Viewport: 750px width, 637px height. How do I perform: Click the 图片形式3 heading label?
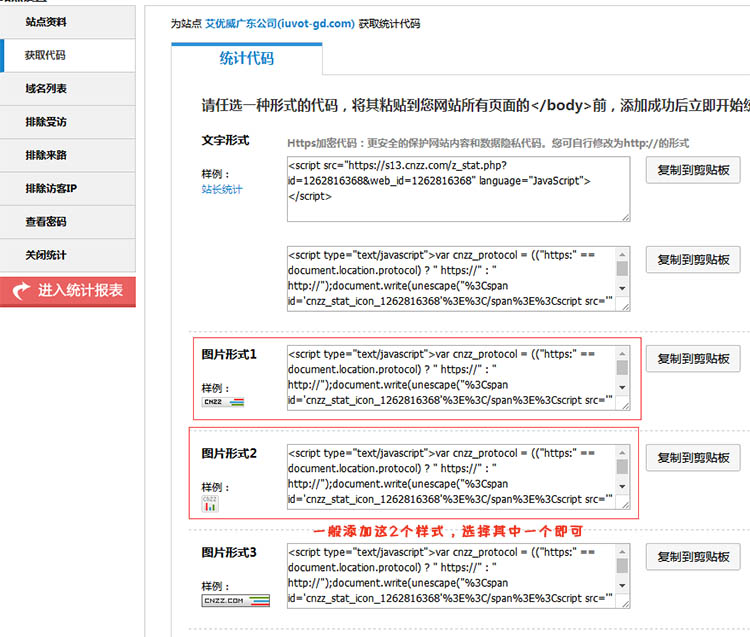tap(229, 552)
